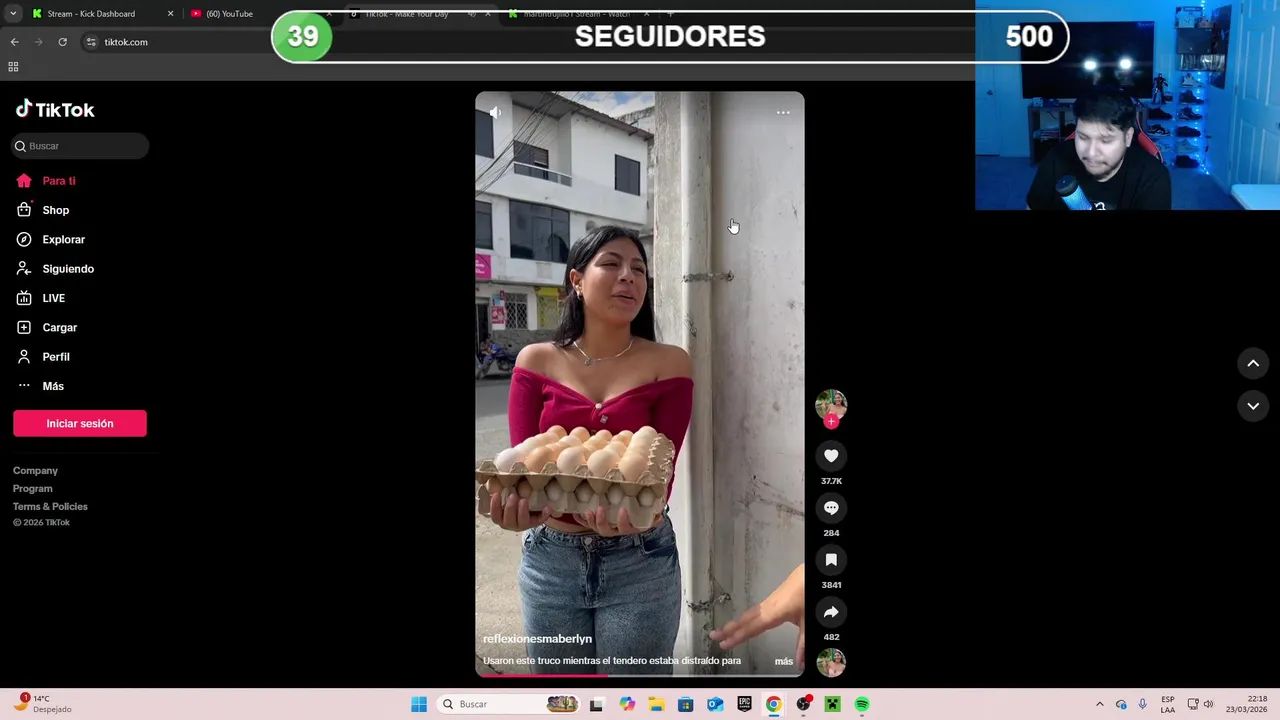Show hidden system tray icons
This screenshot has height=720, width=1280.
1099,704
